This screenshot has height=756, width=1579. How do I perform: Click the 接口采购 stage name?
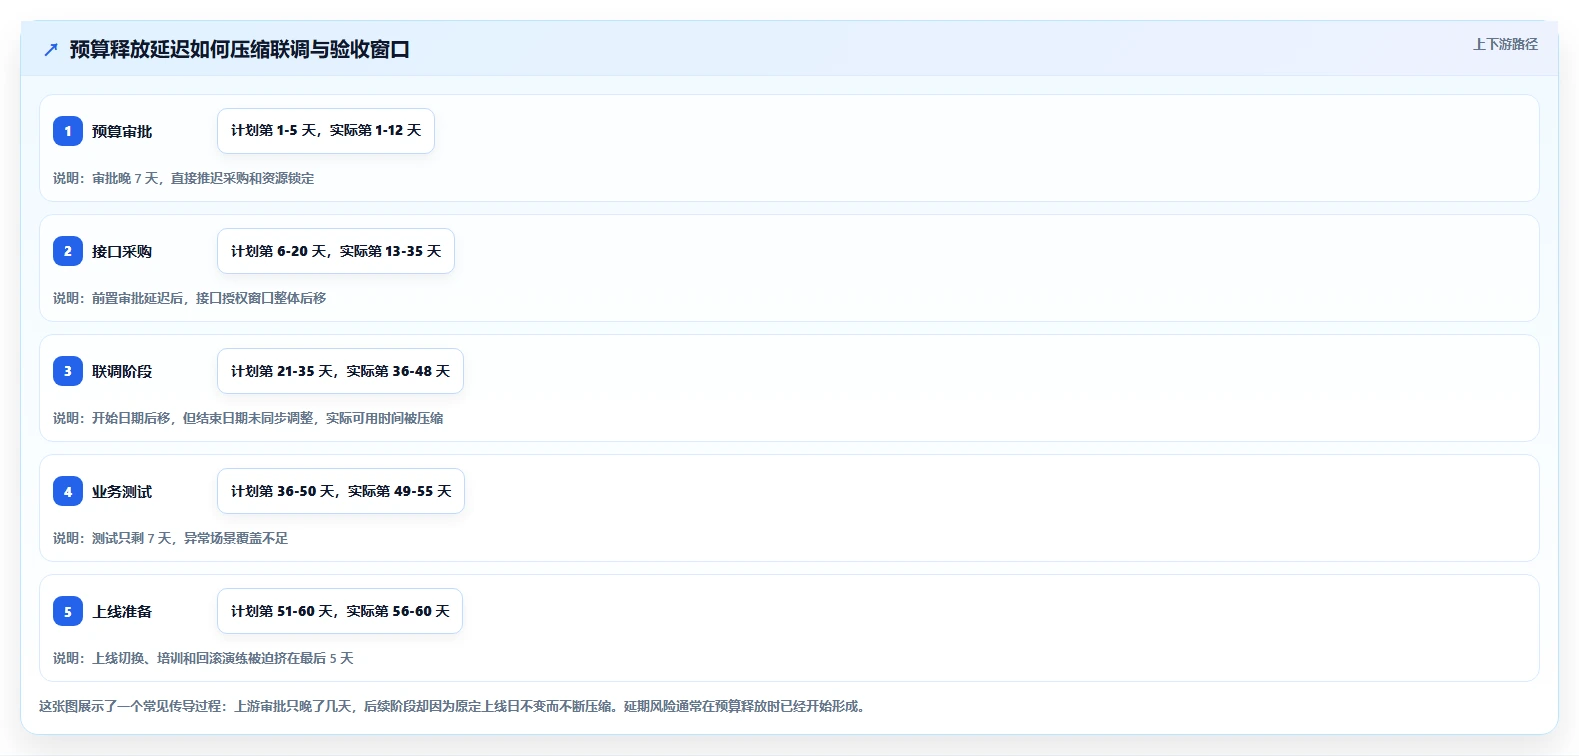point(122,251)
